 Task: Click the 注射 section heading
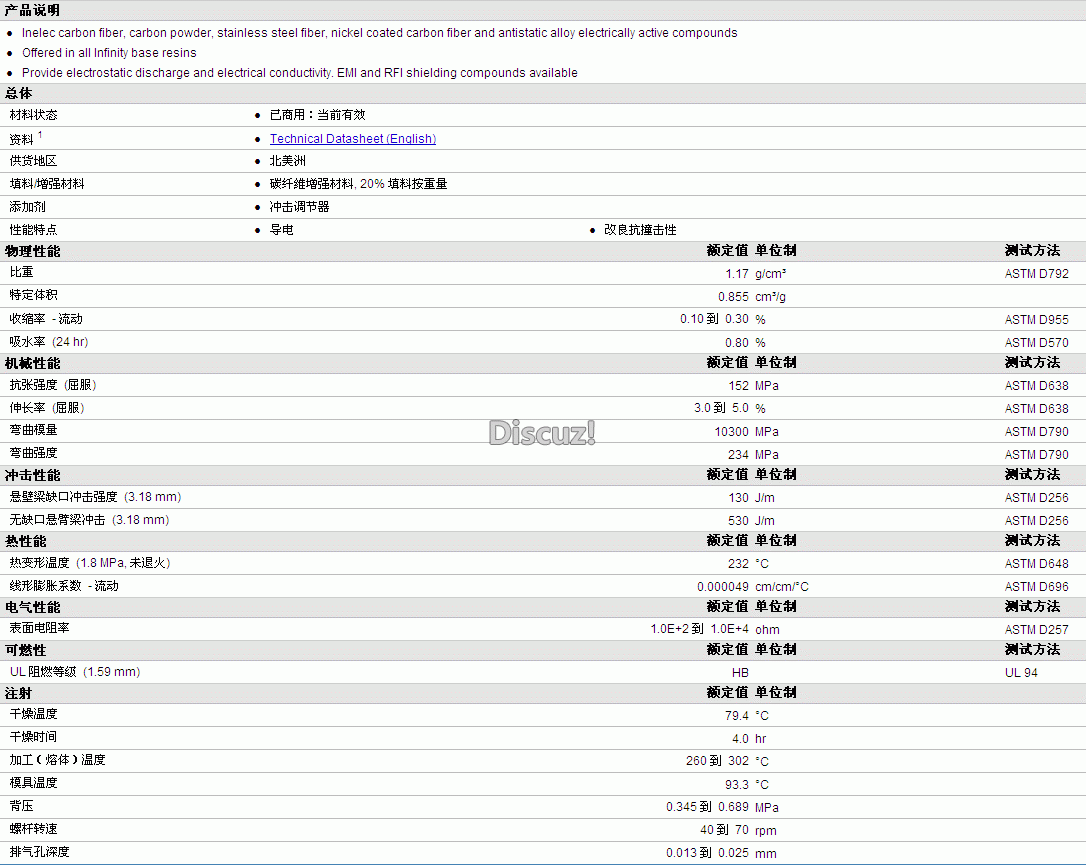pyautogui.click(x=19, y=693)
